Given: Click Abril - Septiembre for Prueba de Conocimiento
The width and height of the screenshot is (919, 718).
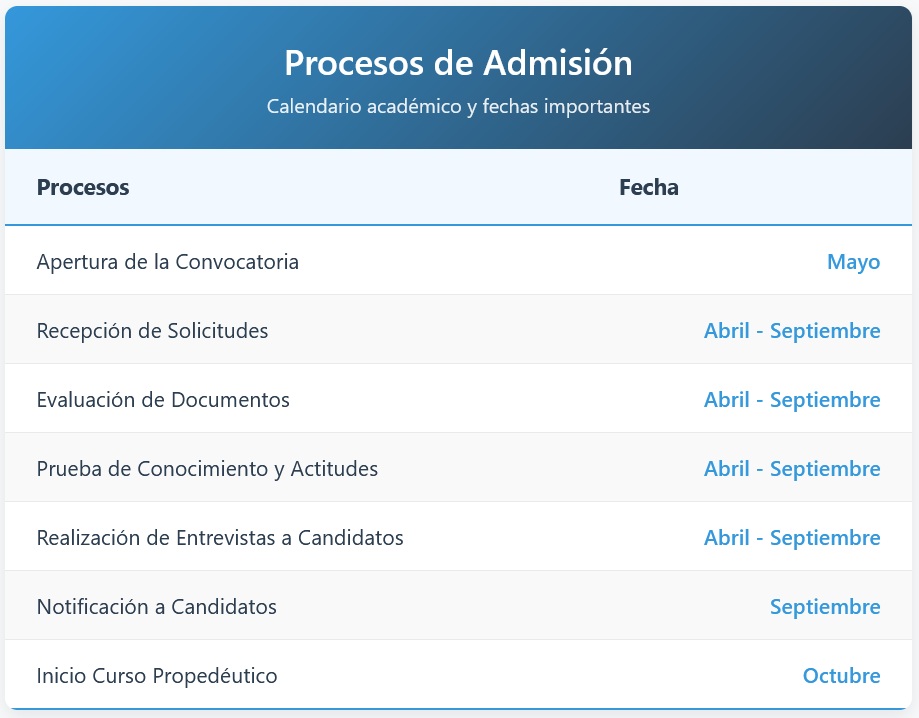Looking at the screenshot, I should pyautogui.click(x=792, y=469).
